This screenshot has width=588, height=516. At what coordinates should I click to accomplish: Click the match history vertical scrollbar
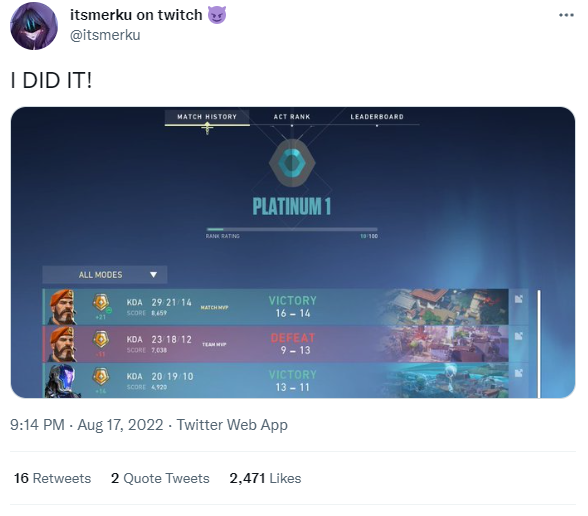[x=539, y=344]
